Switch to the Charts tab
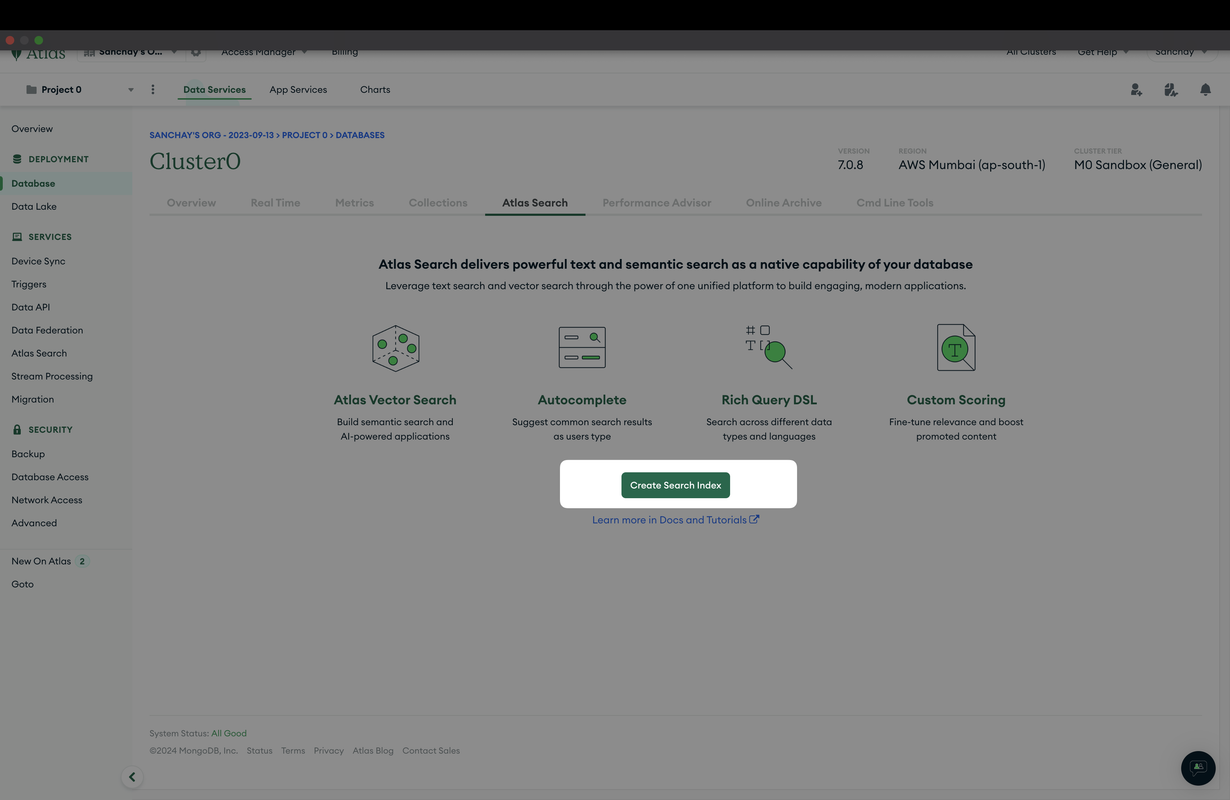The image size is (1230, 800). (375, 90)
